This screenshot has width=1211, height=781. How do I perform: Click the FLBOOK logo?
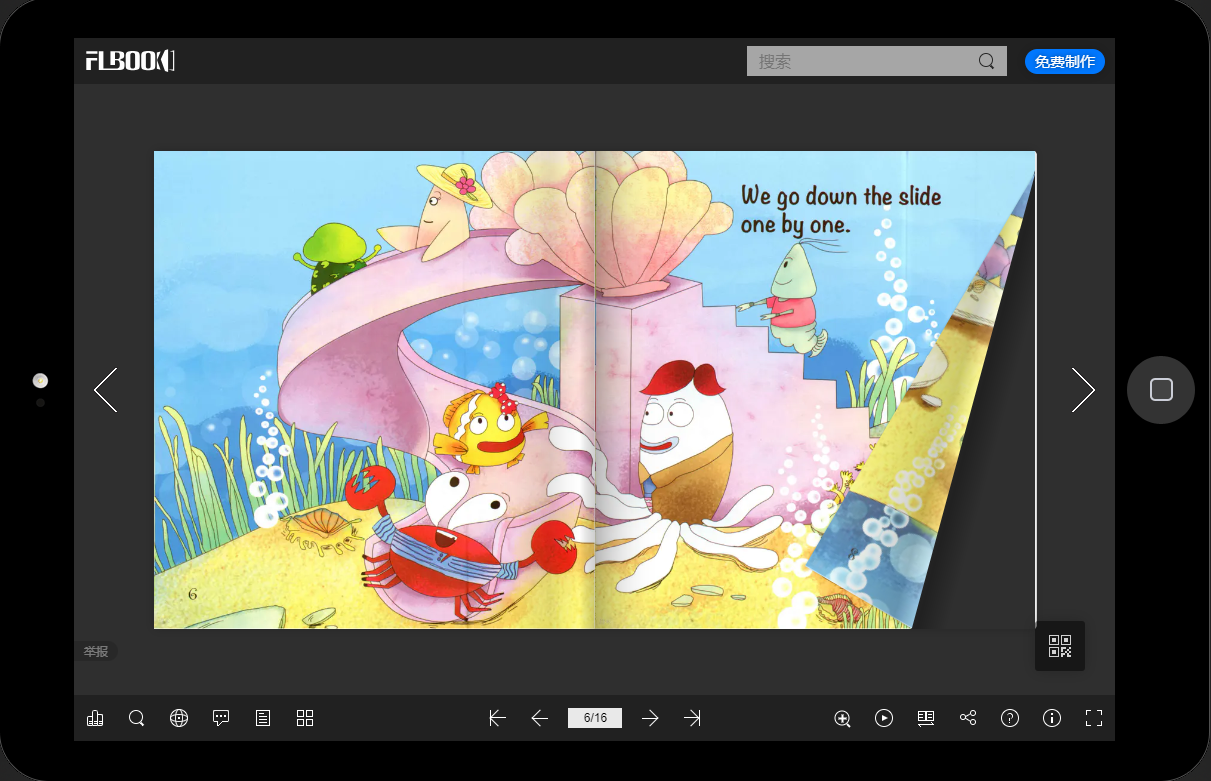[x=130, y=61]
